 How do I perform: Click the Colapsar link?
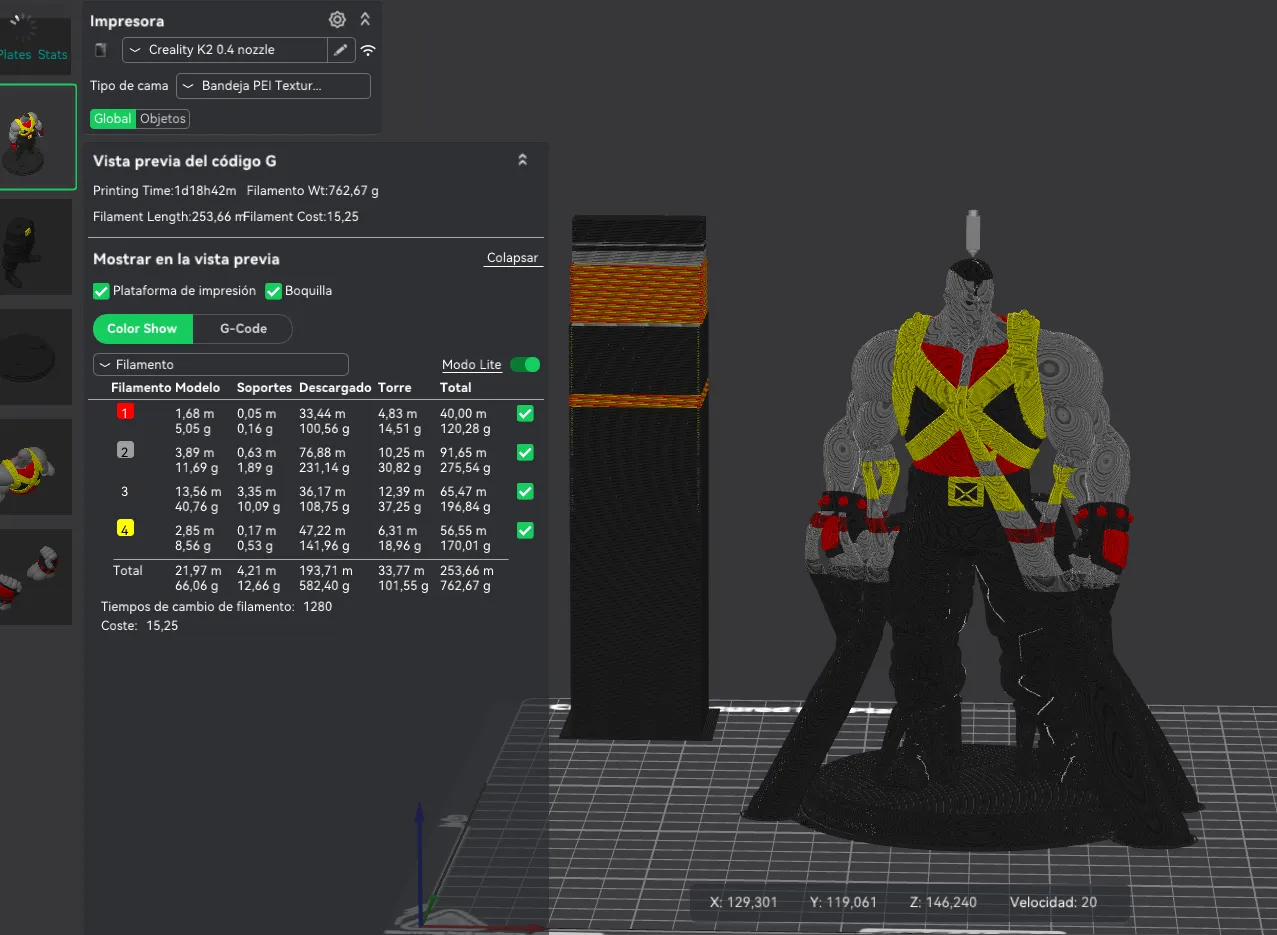click(x=513, y=258)
